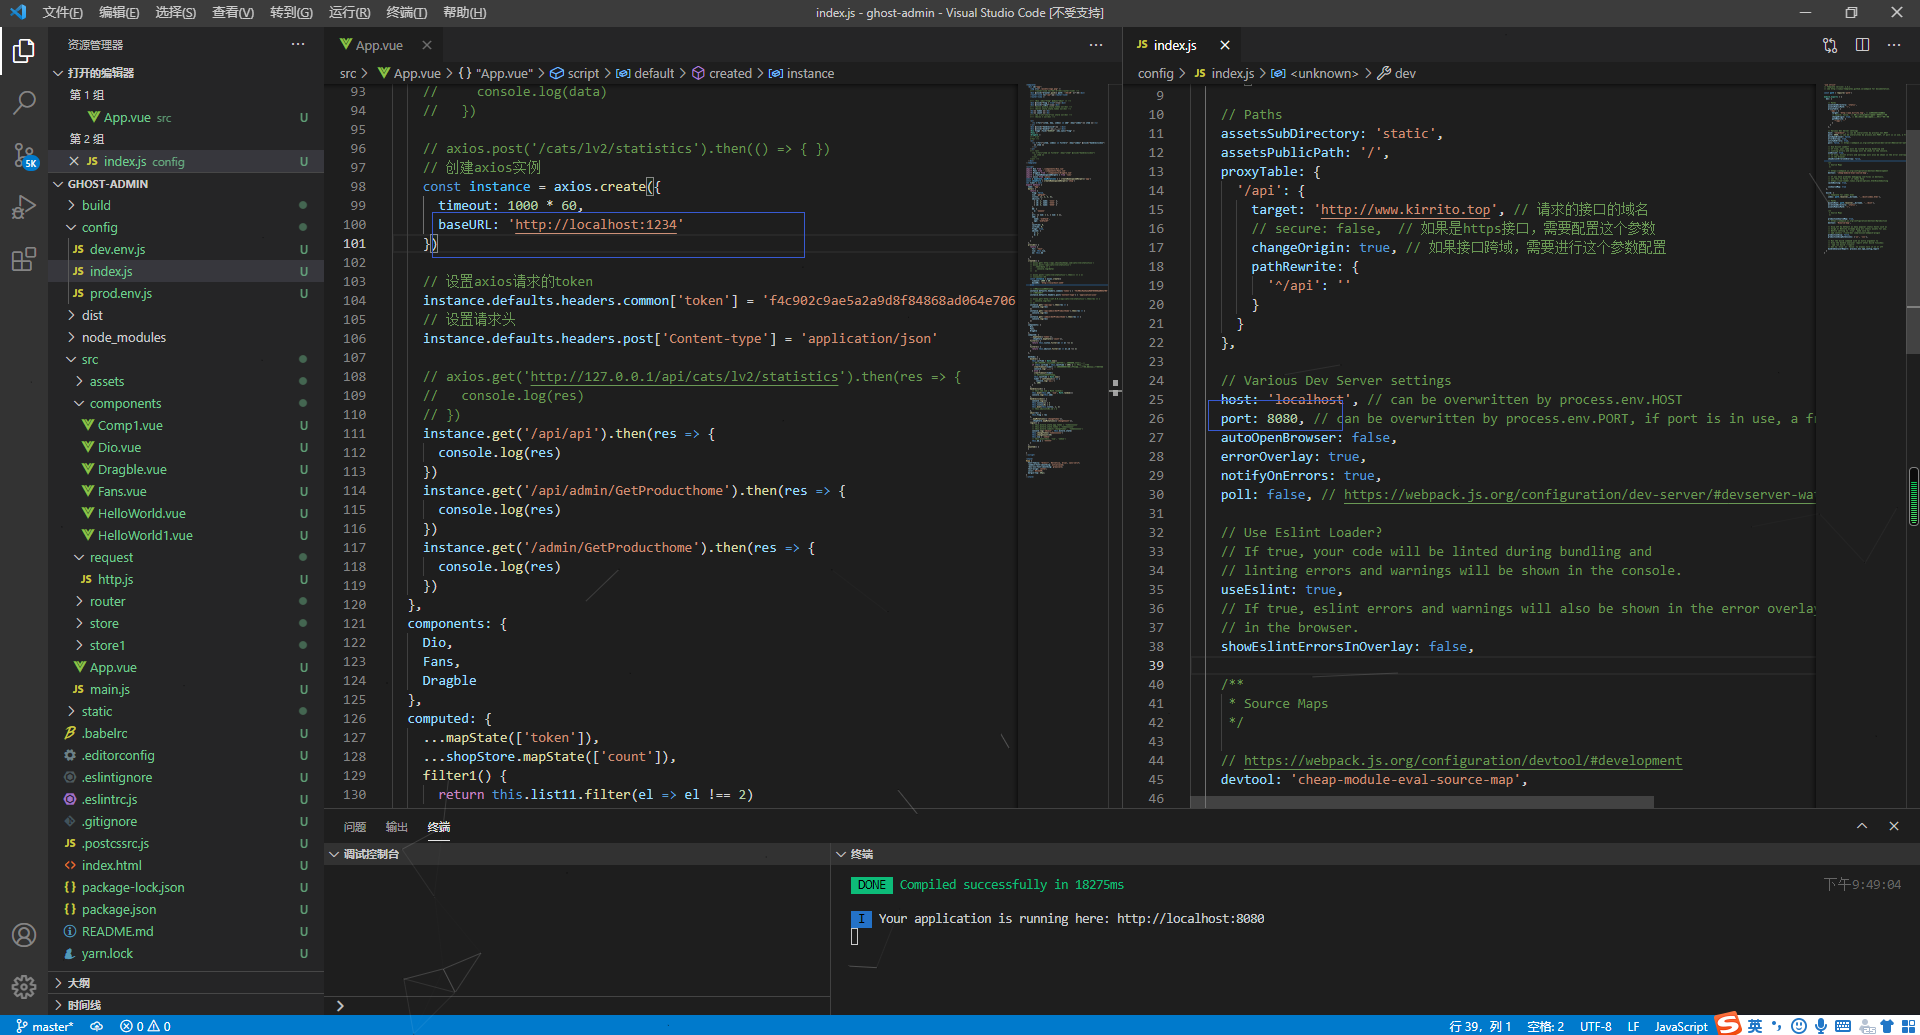1920x1035 pixels.
Task: Split the right editor
Action: point(1862,45)
